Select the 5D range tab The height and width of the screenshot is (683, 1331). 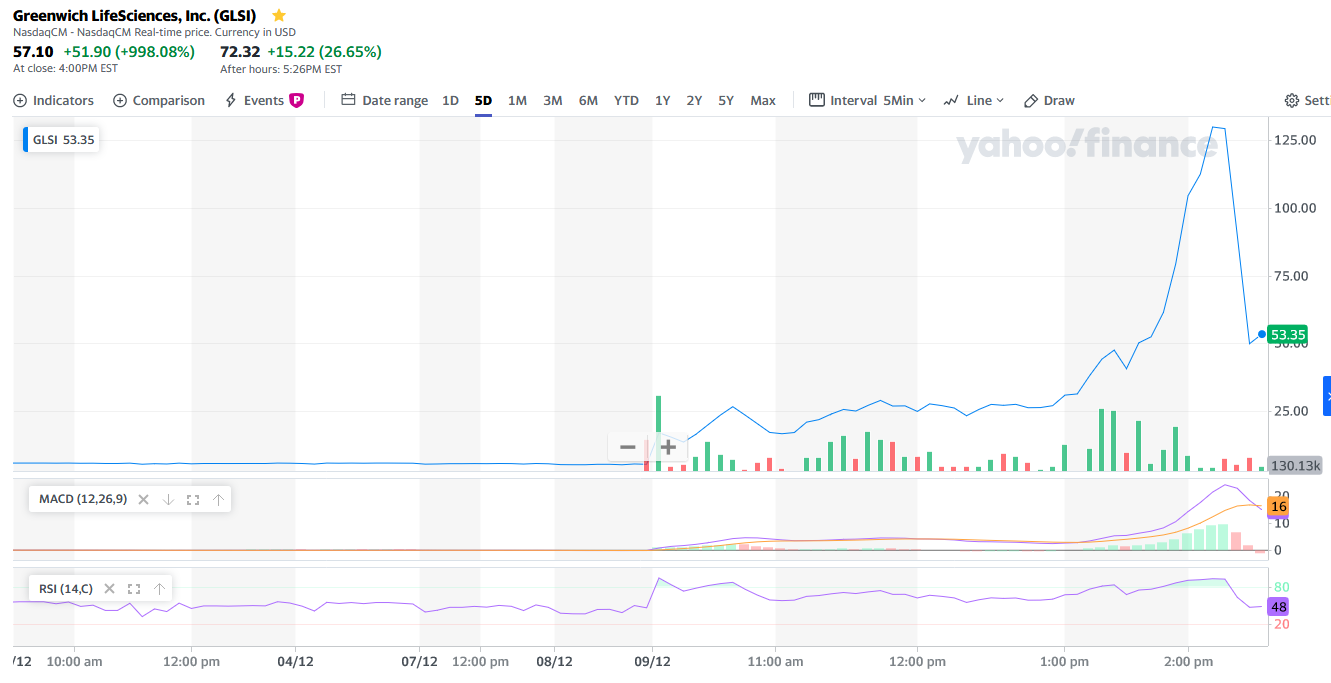[483, 100]
